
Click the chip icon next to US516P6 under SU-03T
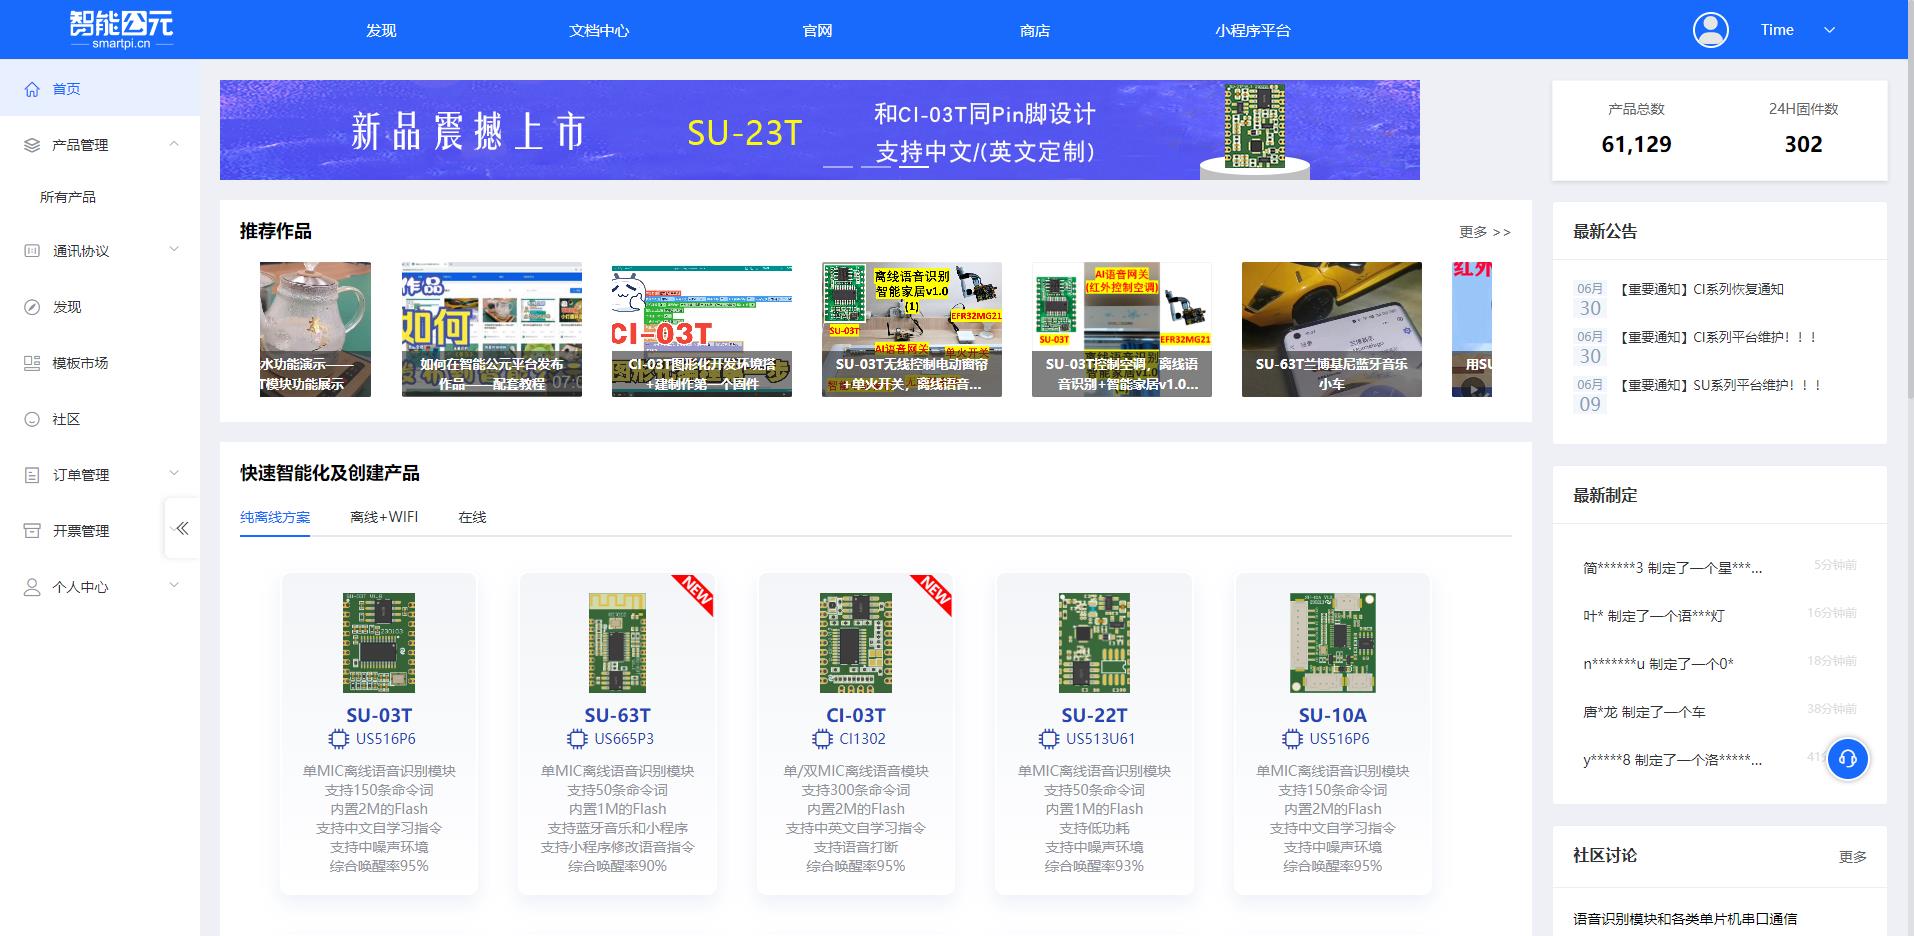339,739
